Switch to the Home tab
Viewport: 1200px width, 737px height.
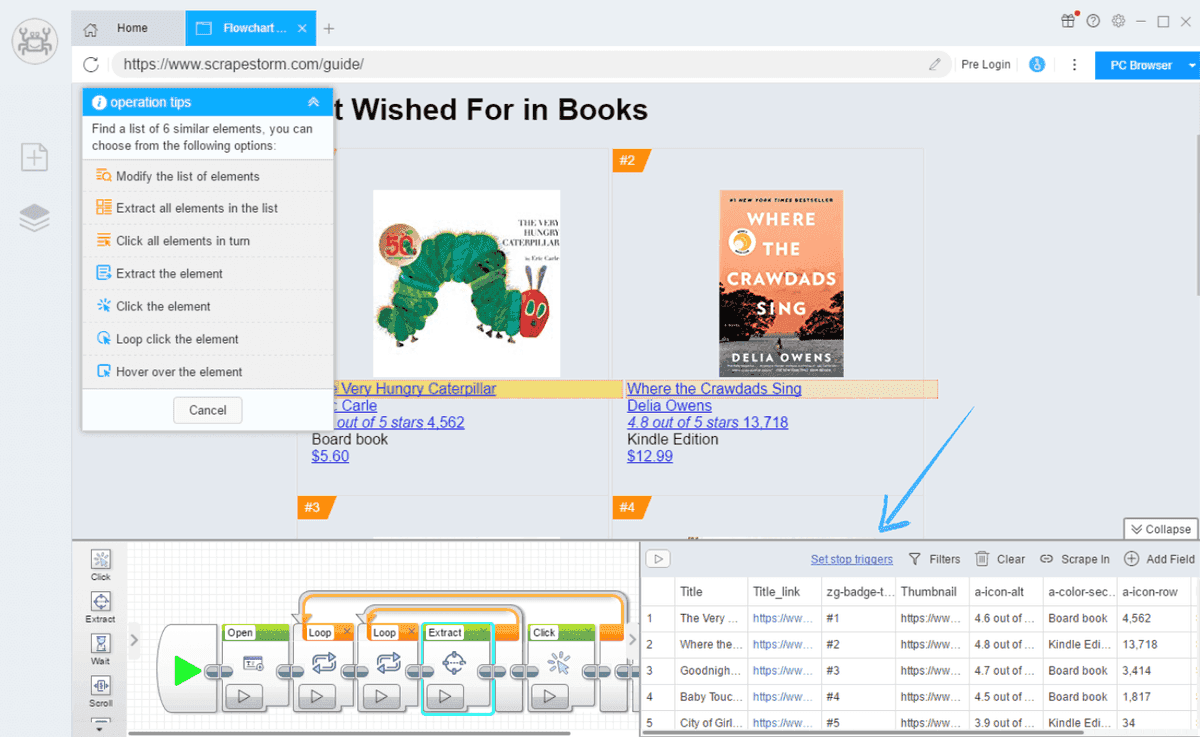[131, 28]
